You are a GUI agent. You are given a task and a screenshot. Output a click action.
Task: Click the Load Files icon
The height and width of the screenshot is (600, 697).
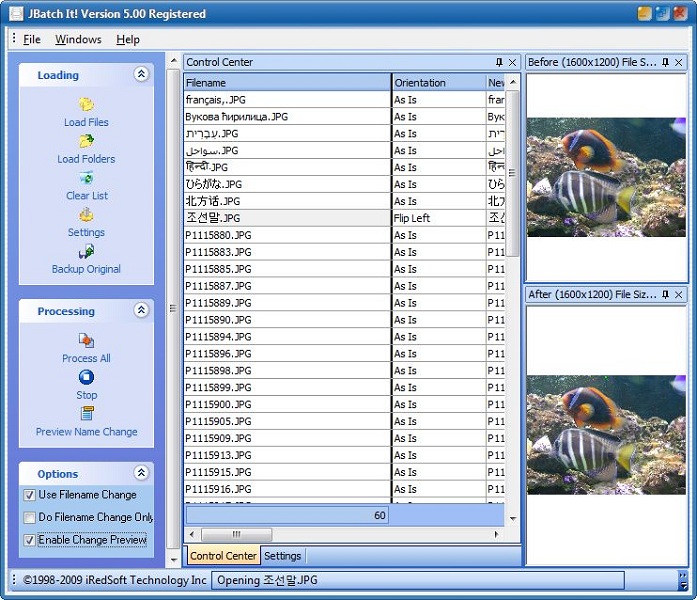coord(86,104)
